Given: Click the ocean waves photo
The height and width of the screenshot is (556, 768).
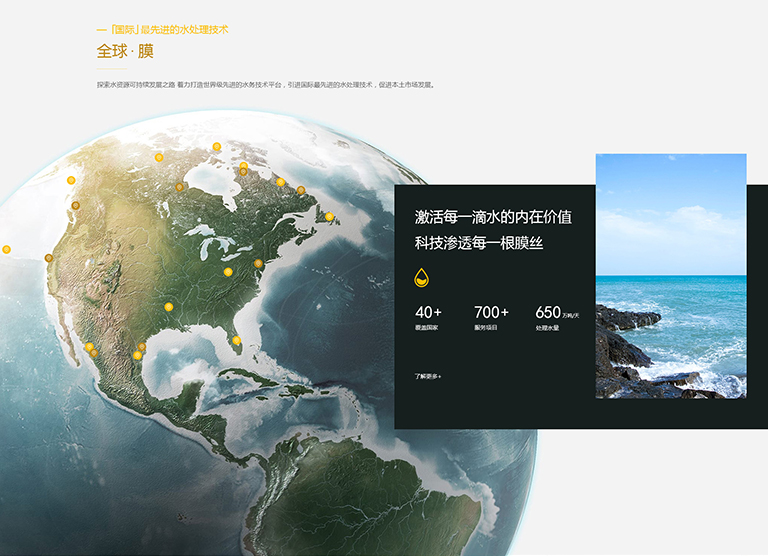Looking at the screenshot, I should pyautogui.click(x=671, y=276).
